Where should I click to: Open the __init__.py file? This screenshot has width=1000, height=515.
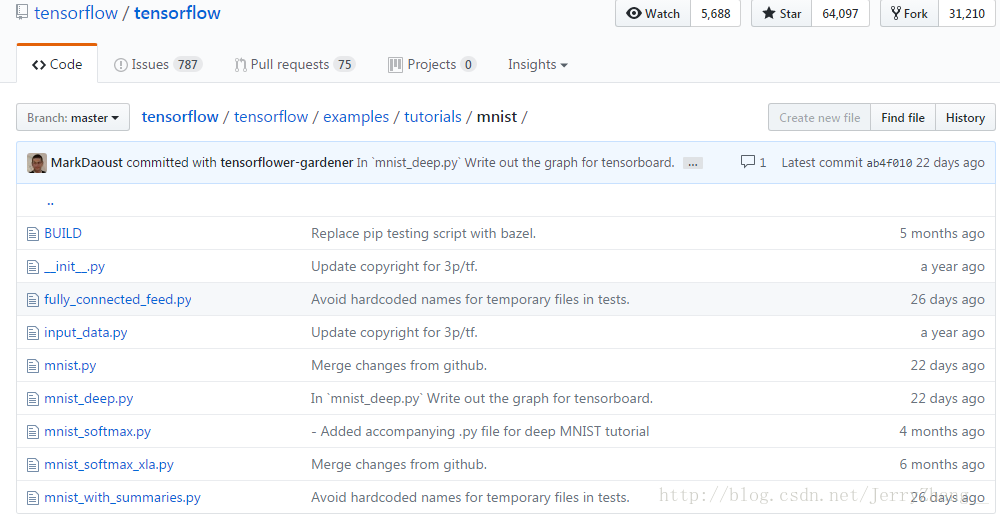[75, 267]
